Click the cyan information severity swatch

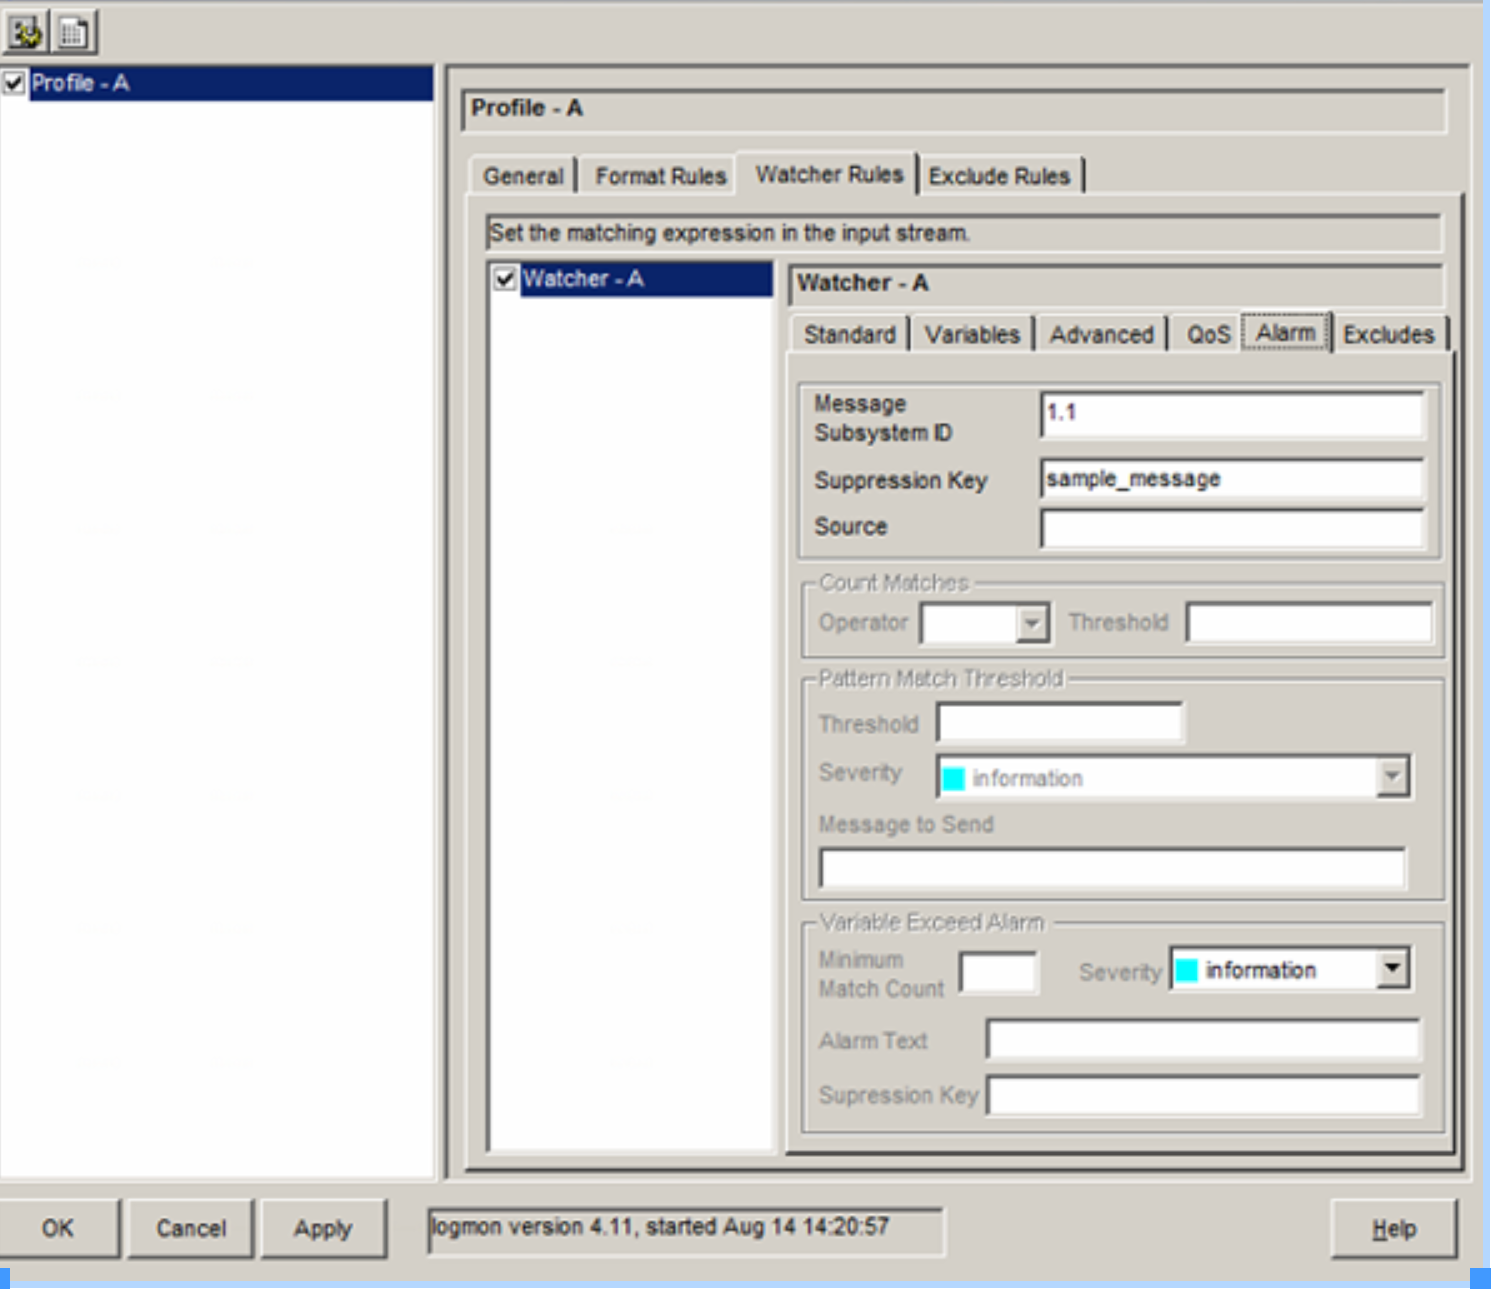[1186, 970]
